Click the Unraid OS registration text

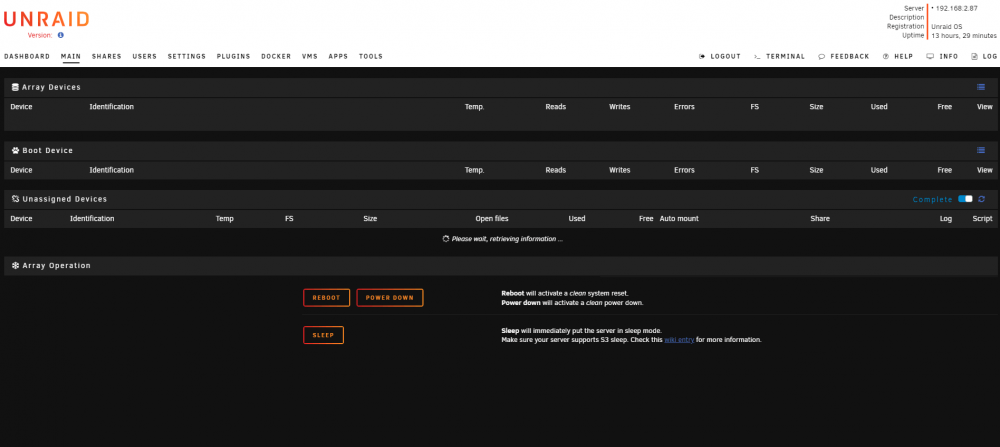click(946, 27)
